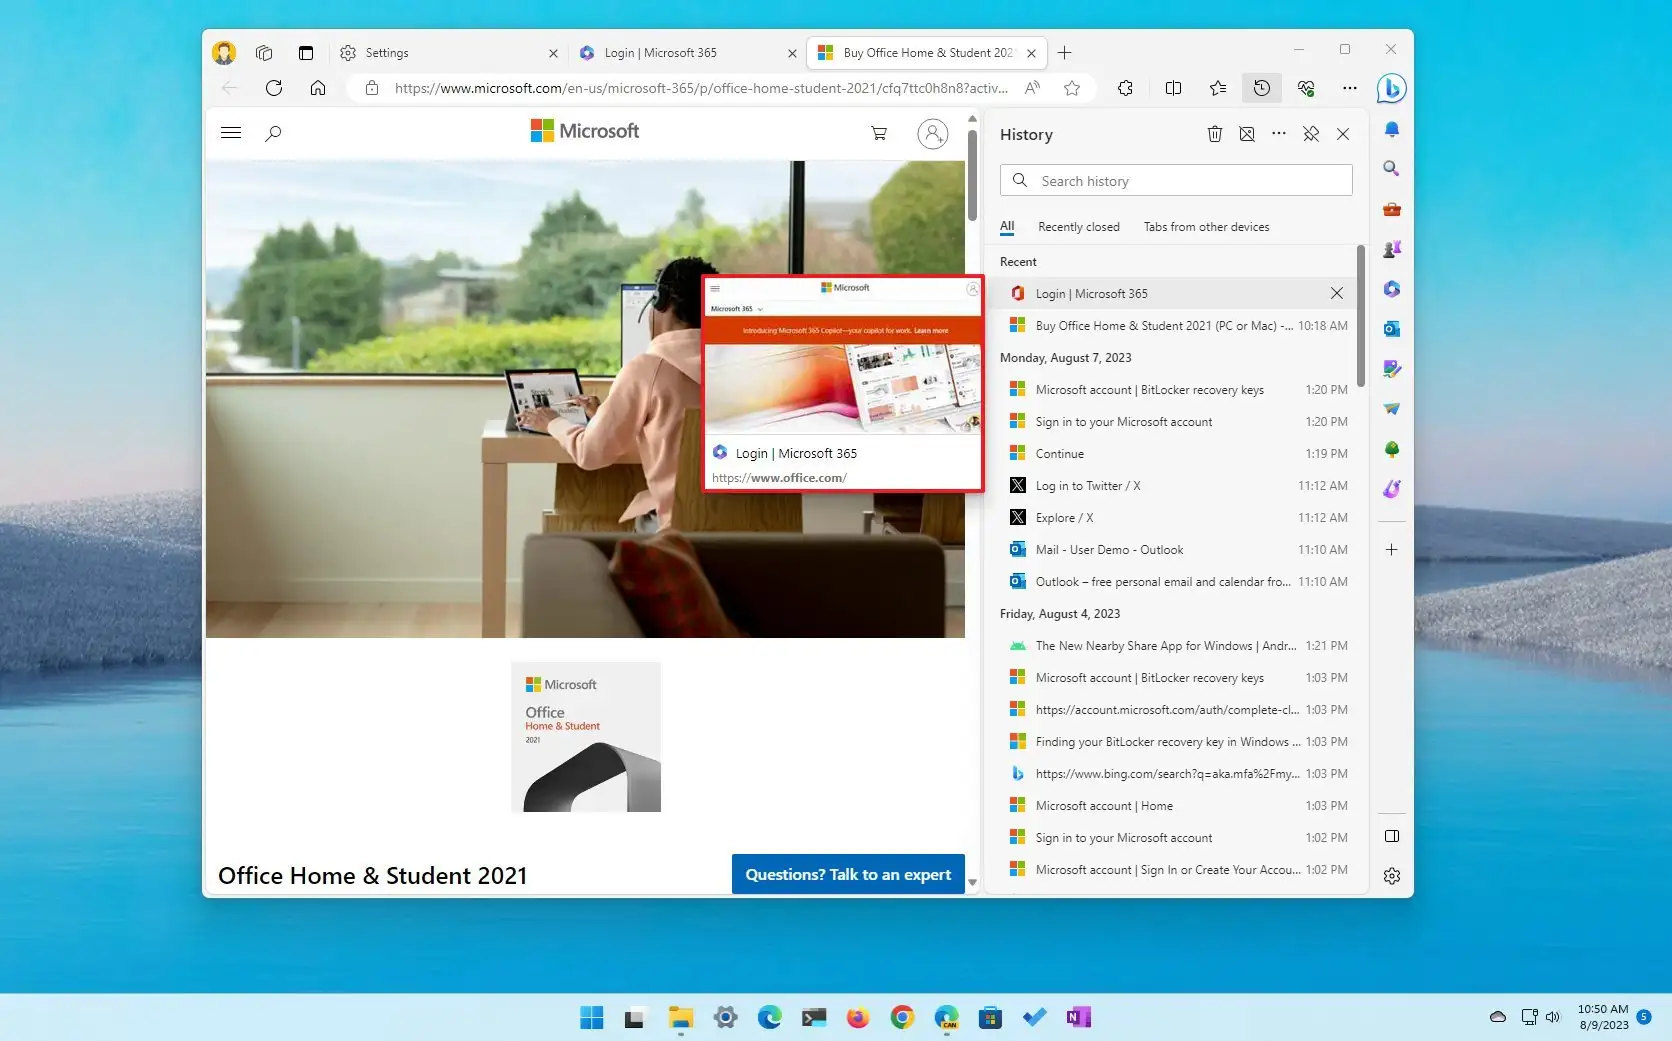Open Browser essentials heart icon
The height and width of the screenshot is (1041, 1672).
(x=1305, y=88)
